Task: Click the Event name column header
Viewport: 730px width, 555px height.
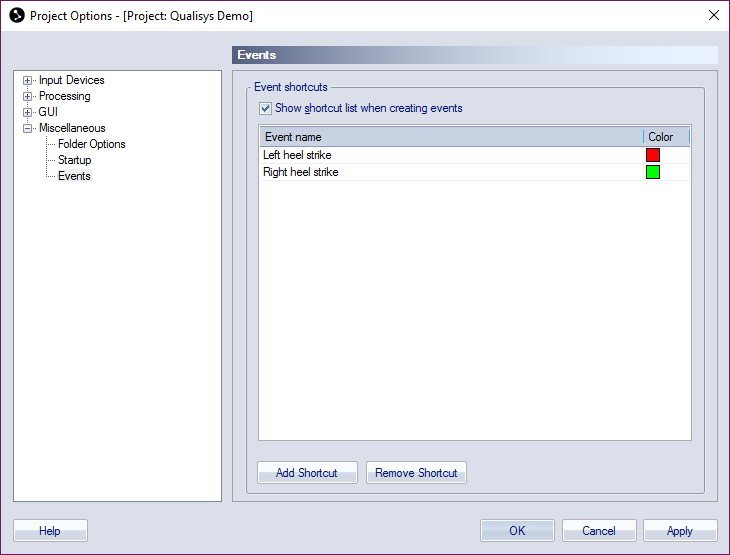Action: tap(452, 137)
